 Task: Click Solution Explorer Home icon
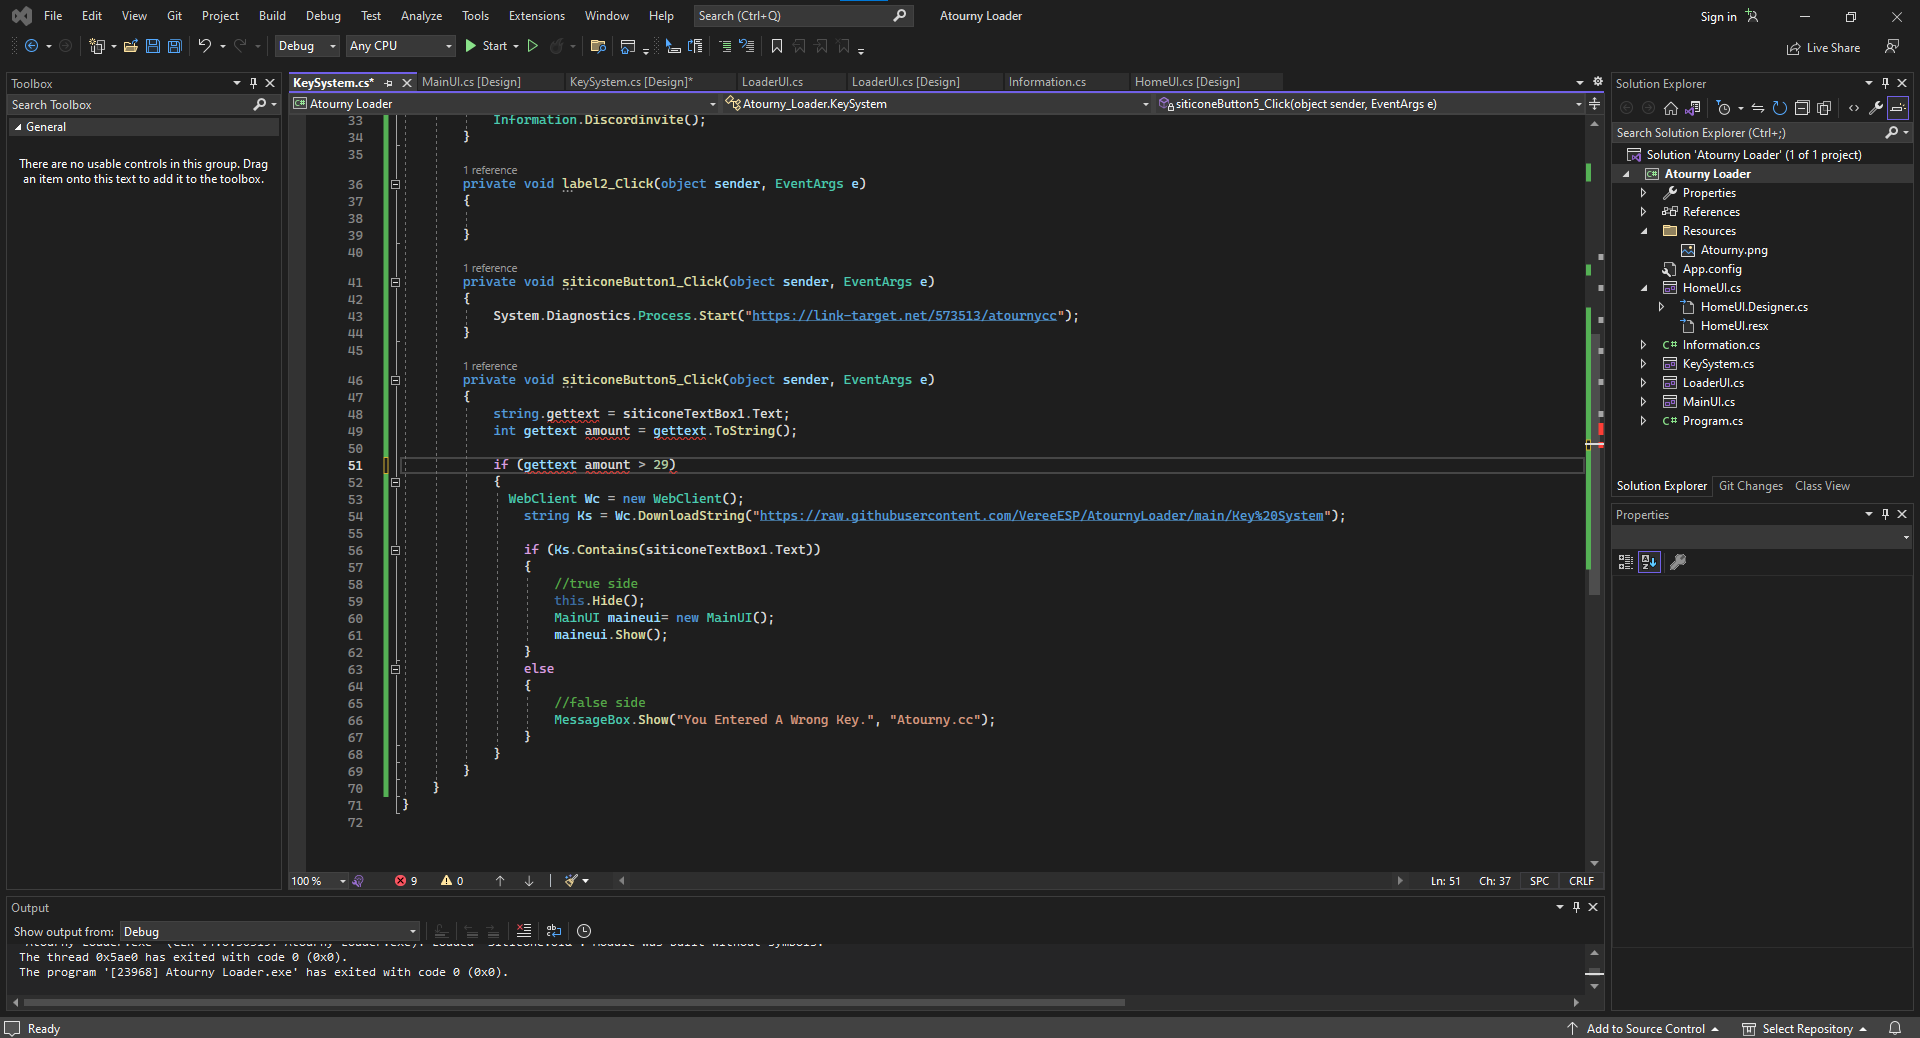tap(1670, 108)
